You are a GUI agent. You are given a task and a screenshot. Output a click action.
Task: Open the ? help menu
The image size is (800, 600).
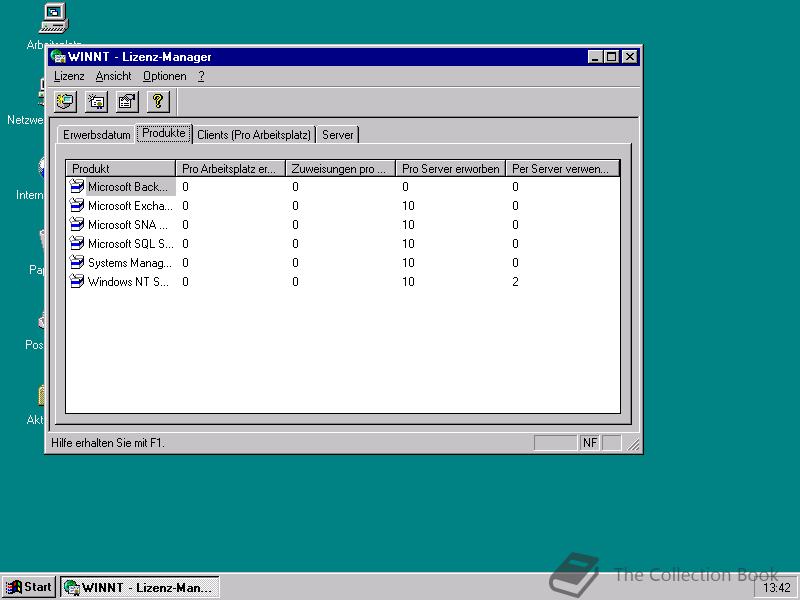(202, 77)
